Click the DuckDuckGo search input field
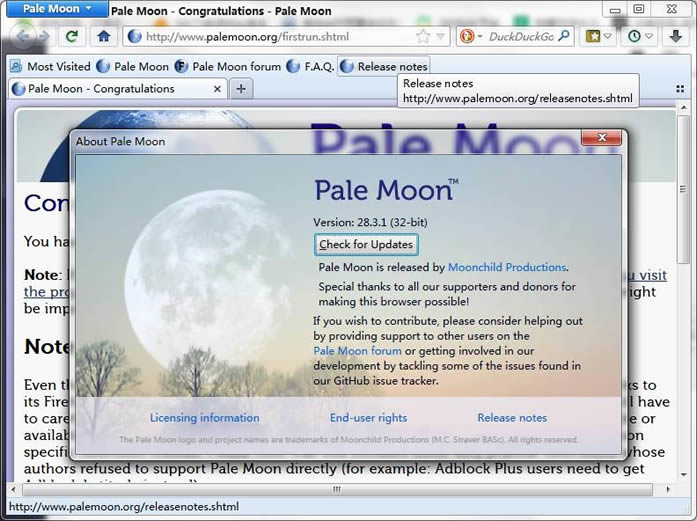This screenshot has height=521, width=697. [521, 36]
